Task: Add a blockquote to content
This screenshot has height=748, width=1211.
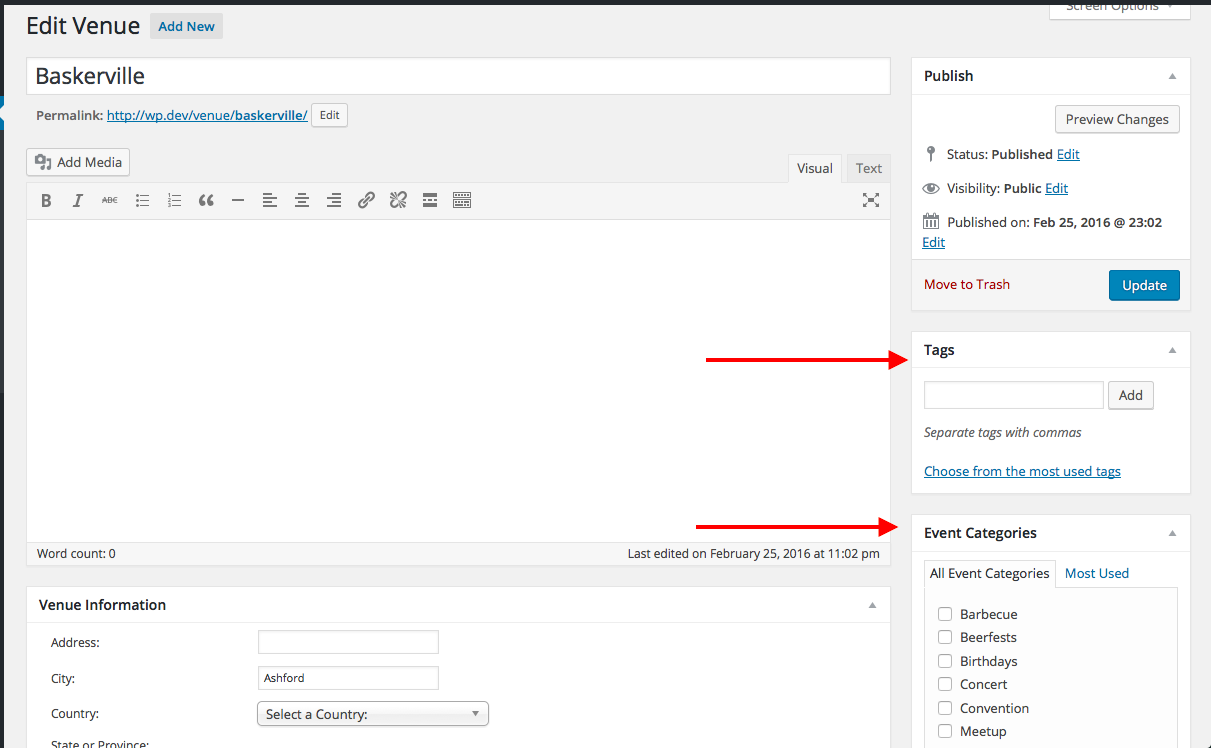Action: tap(206, 201)
